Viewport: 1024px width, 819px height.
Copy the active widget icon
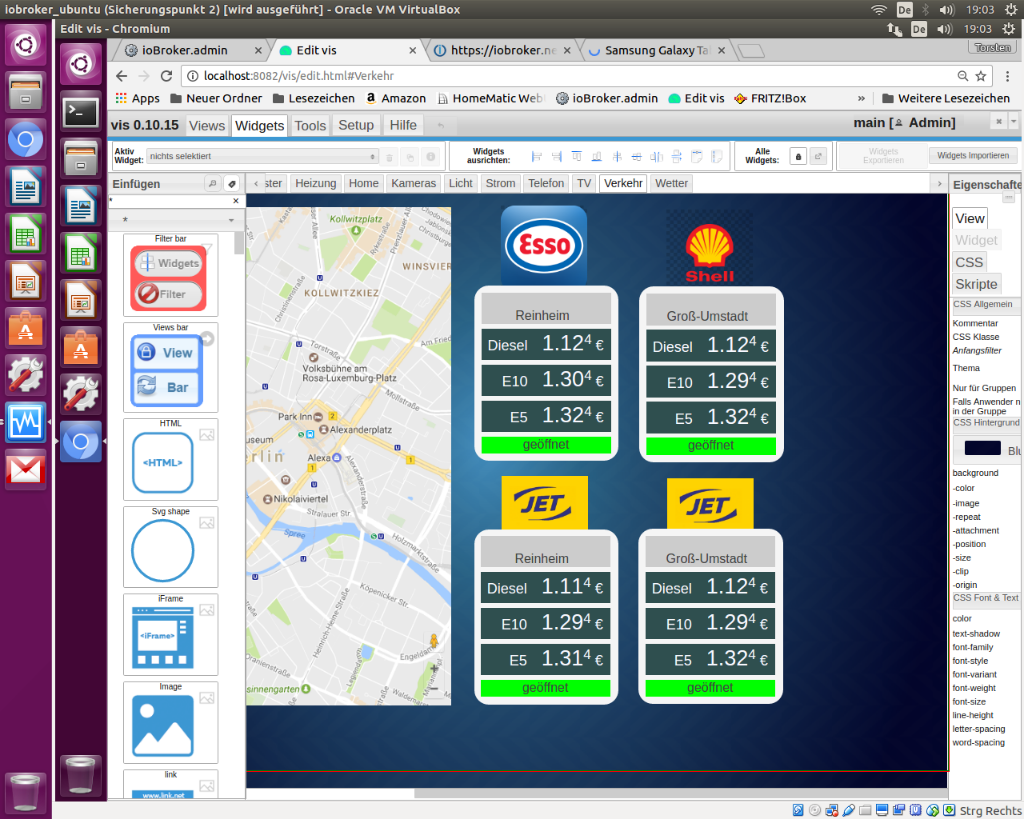(410, 157)
